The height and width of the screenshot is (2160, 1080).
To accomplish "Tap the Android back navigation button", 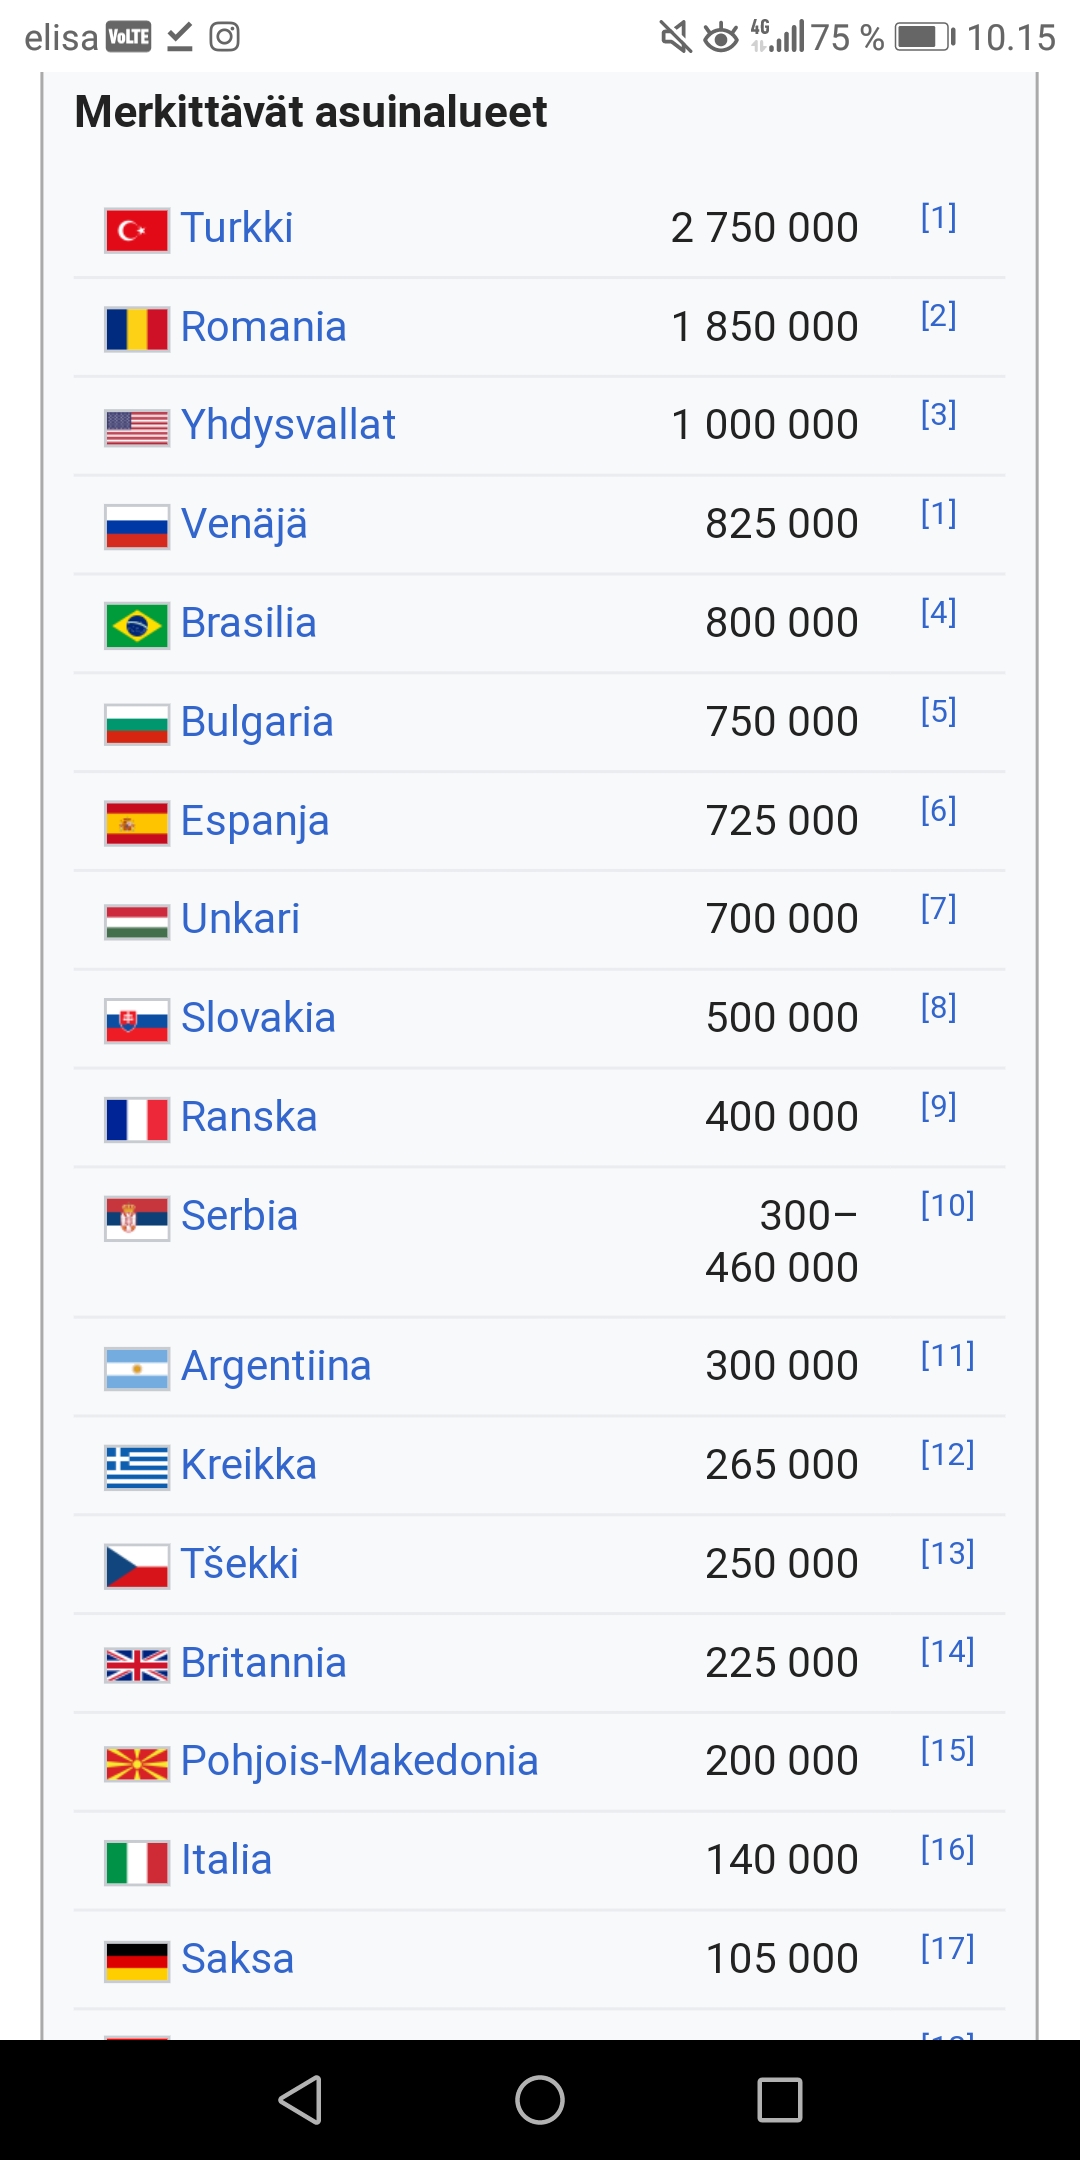I will click(x=300, y=2099).
